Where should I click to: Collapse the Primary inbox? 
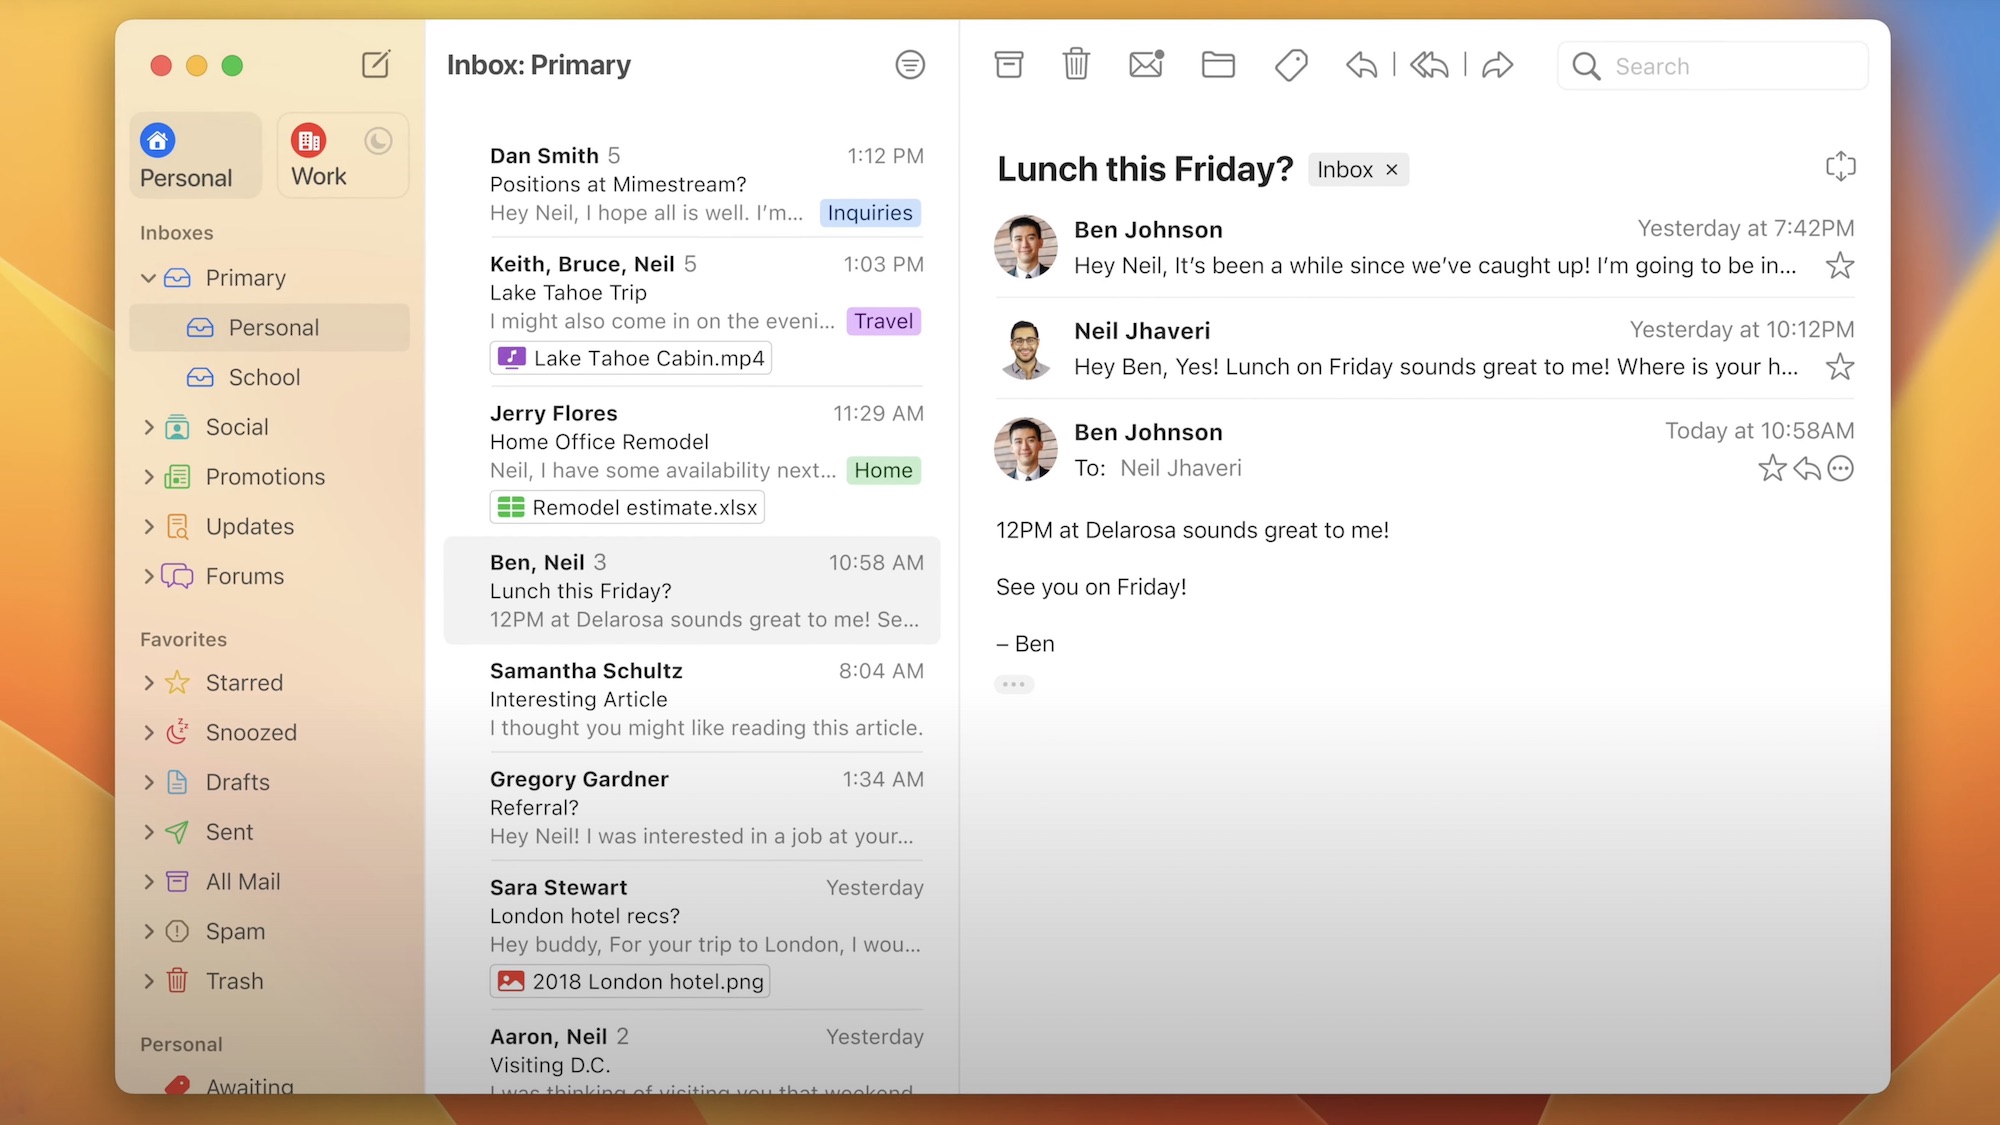click(148, 278)
